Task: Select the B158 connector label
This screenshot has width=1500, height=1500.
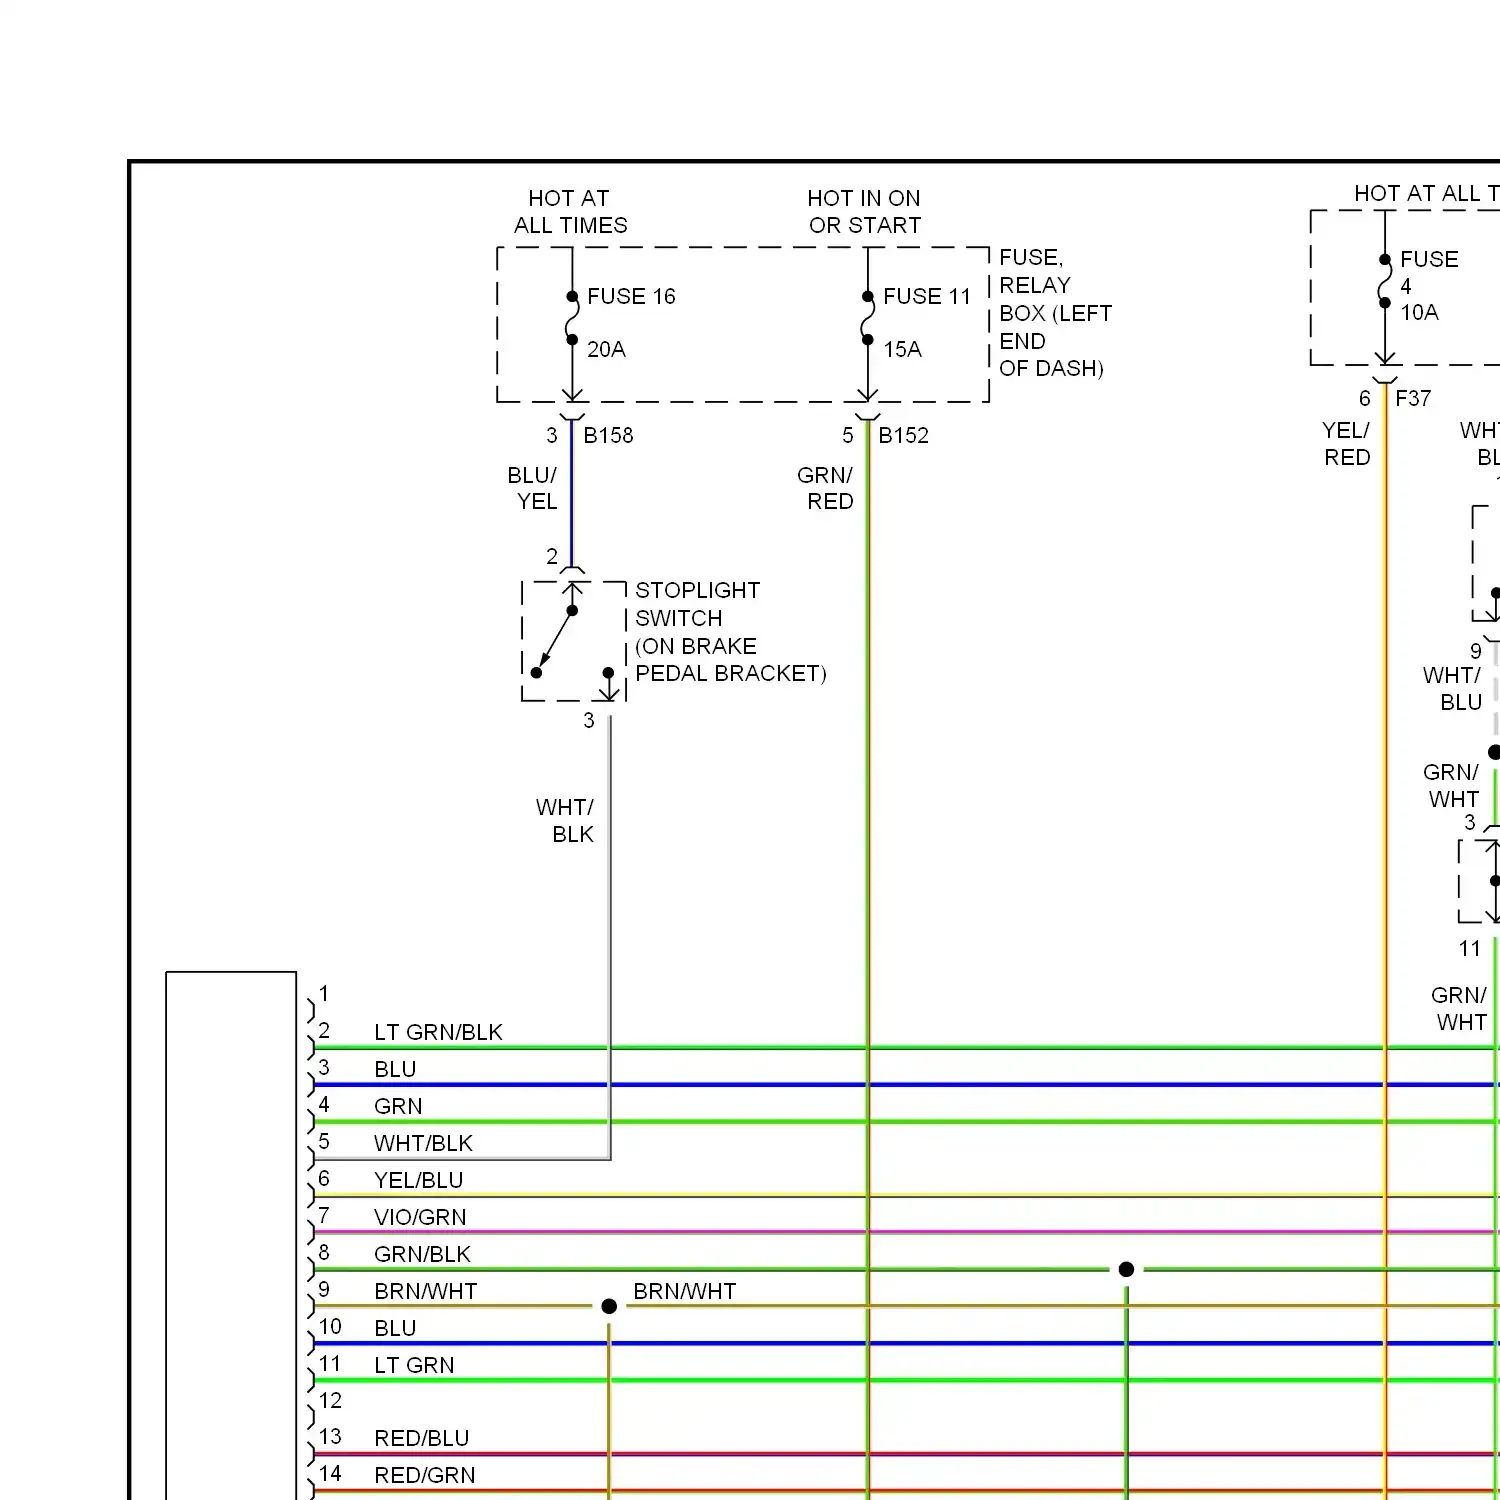Action: pyautogui.click(x=608, y=436)
